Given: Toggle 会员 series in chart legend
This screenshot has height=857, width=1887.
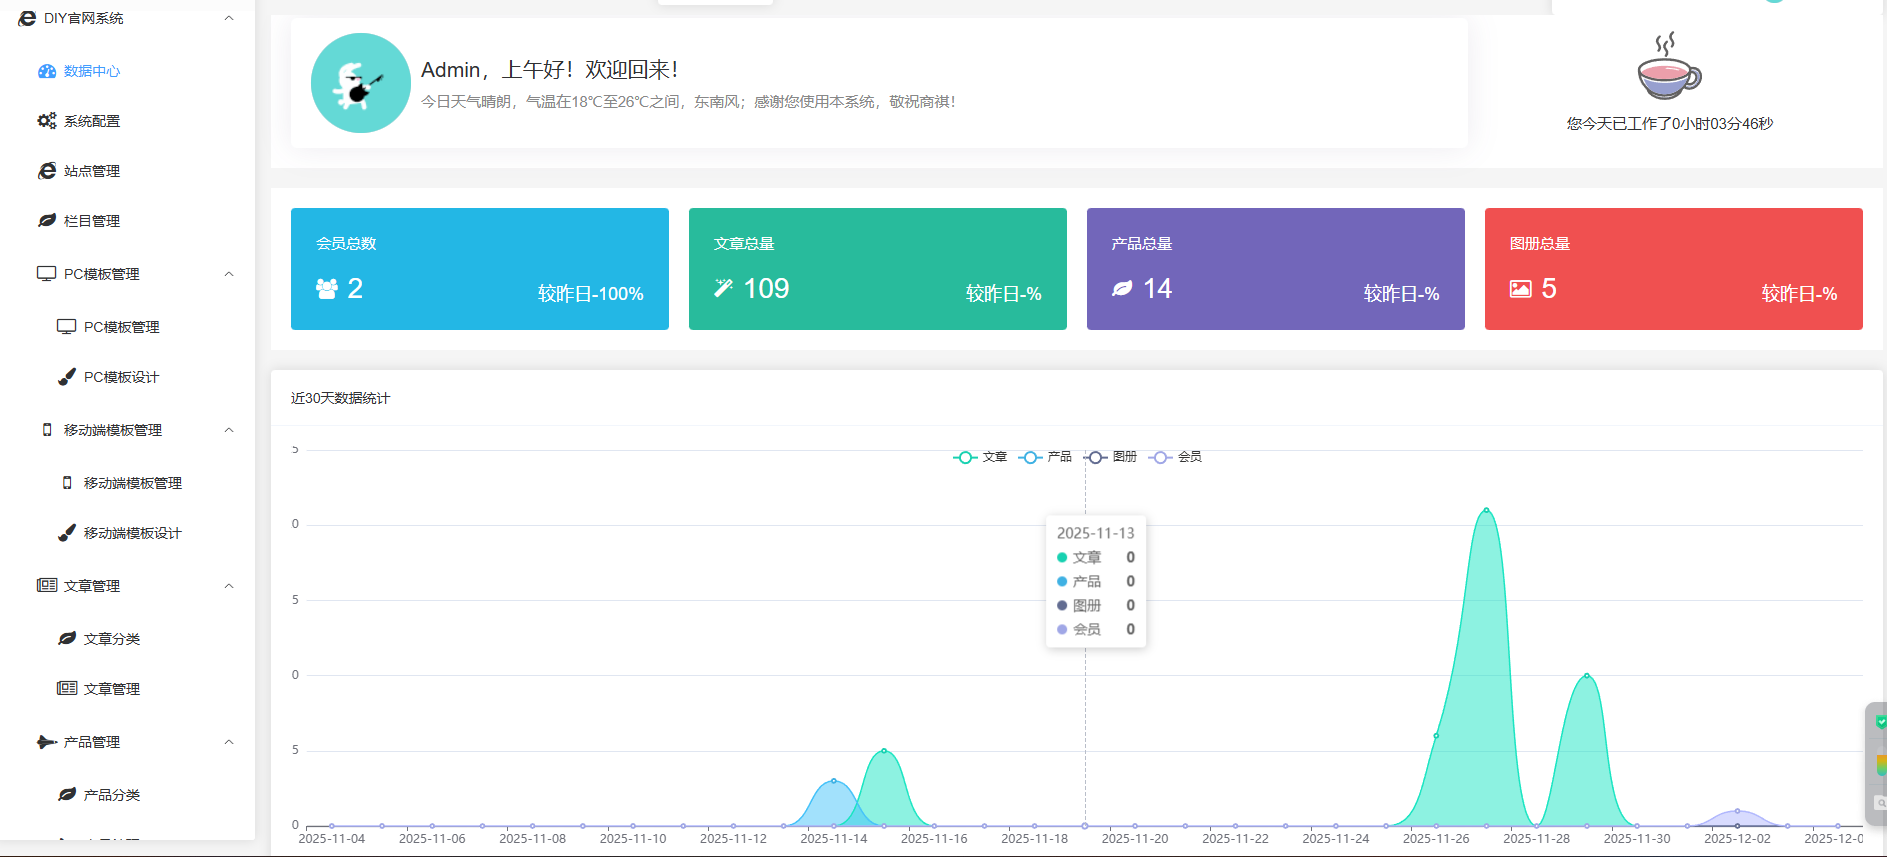Looking at the screenshot, I should 1176,457.
